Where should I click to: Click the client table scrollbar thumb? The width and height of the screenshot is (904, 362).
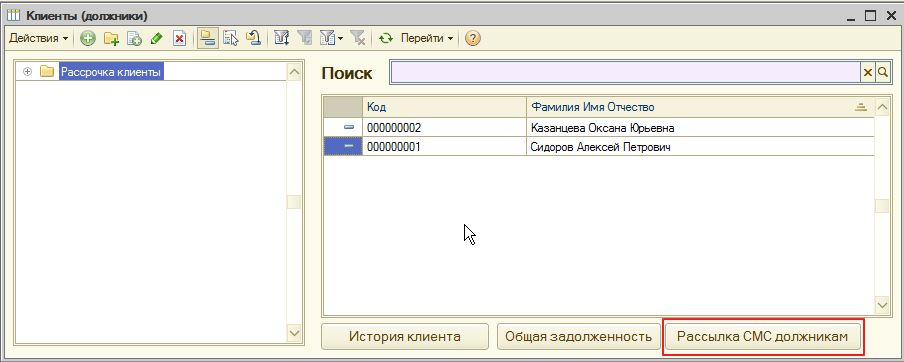[882, 206]
